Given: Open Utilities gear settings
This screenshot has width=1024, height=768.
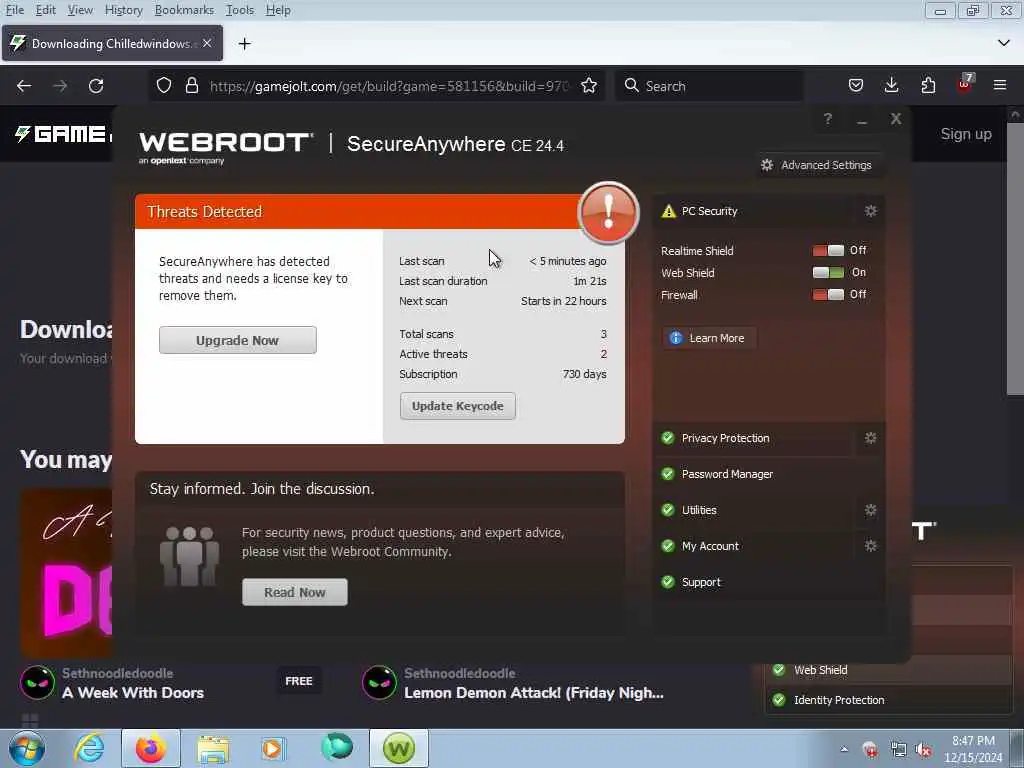Looking at the screenshot, I should [871, 510].
